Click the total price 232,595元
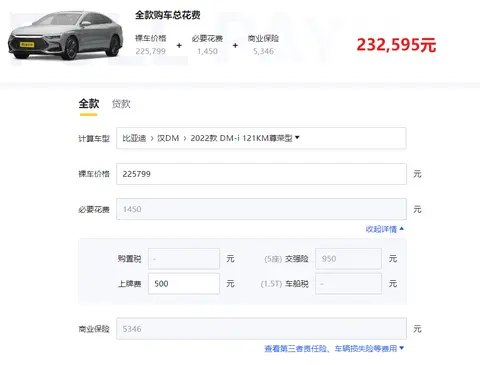This screenshot has height=365, width=480. [396, 45]
